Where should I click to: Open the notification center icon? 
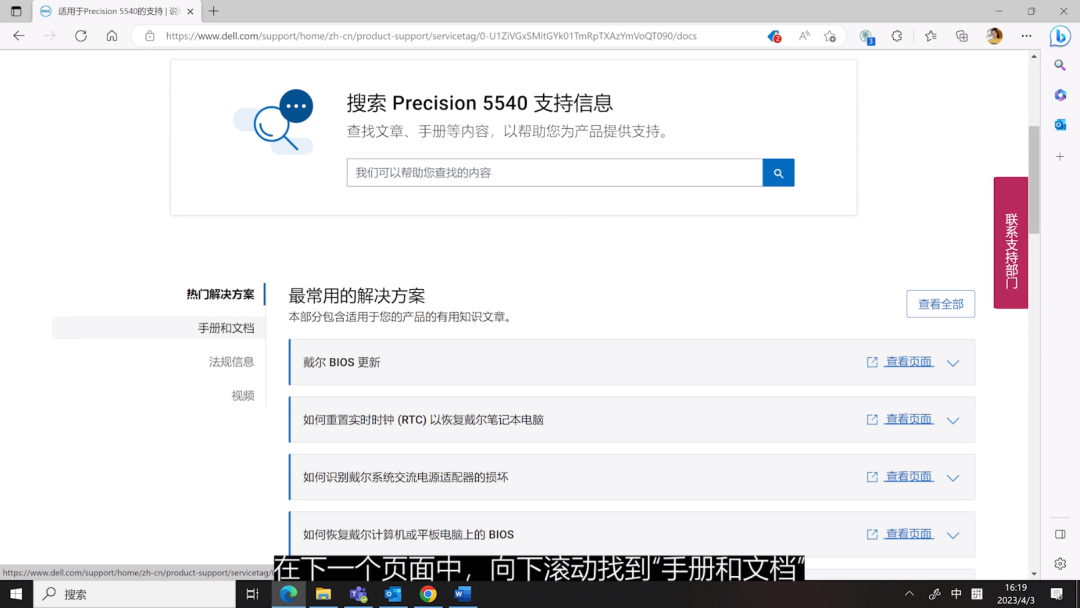coord(1057,594)
